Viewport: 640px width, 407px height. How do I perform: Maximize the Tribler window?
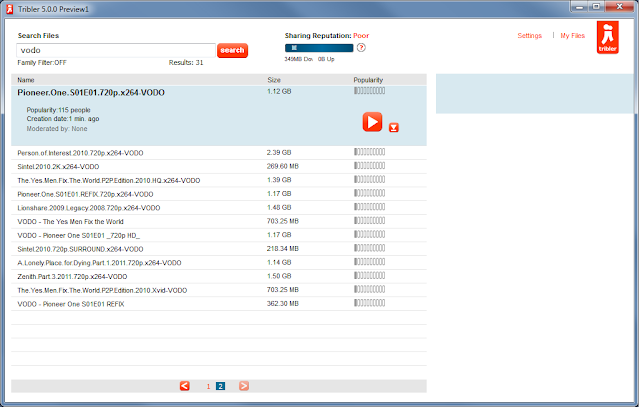(x=596, y=7)
